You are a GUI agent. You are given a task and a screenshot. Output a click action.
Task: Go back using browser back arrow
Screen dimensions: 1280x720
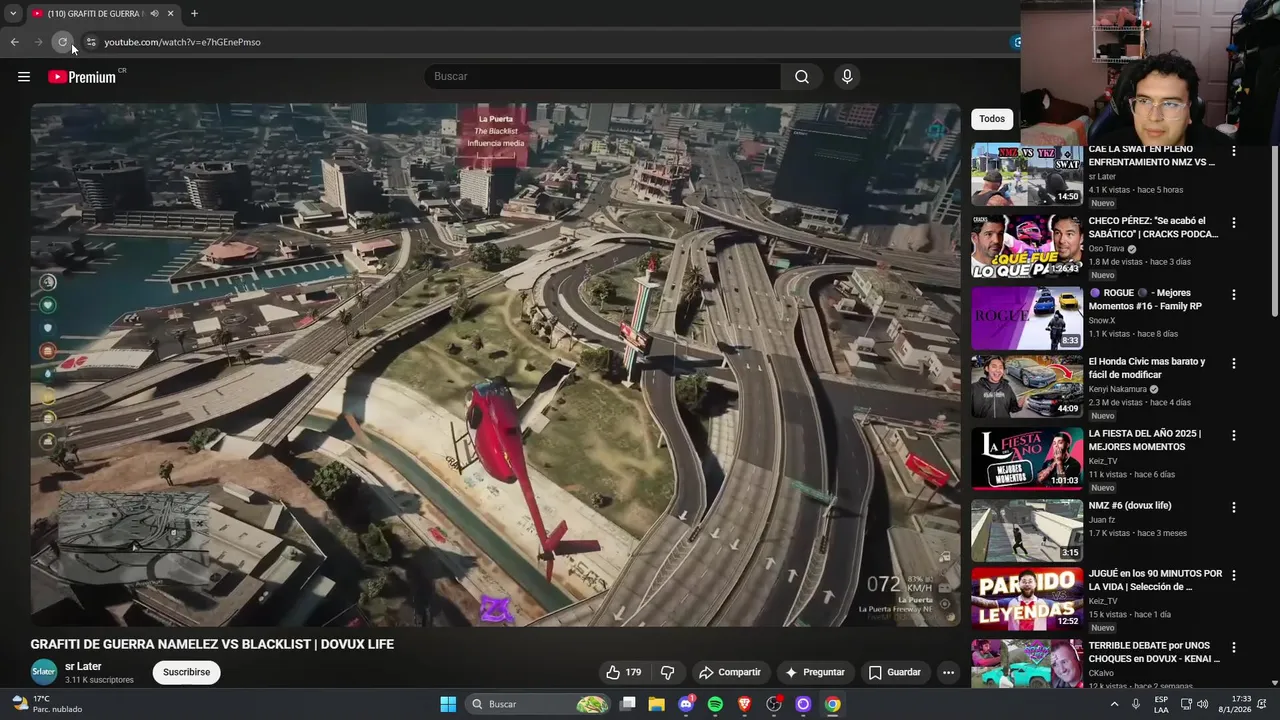point(14,42)
